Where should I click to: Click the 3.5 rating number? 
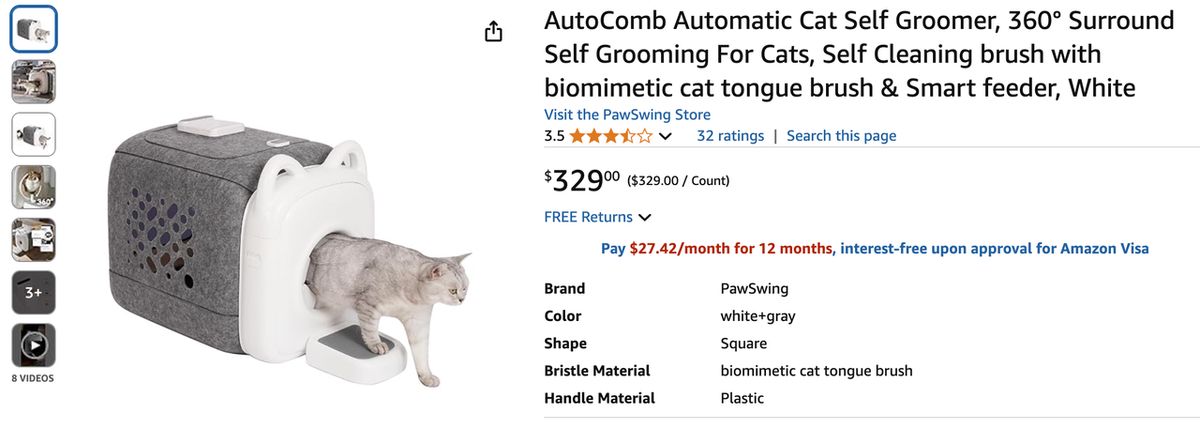coord(554,136)
